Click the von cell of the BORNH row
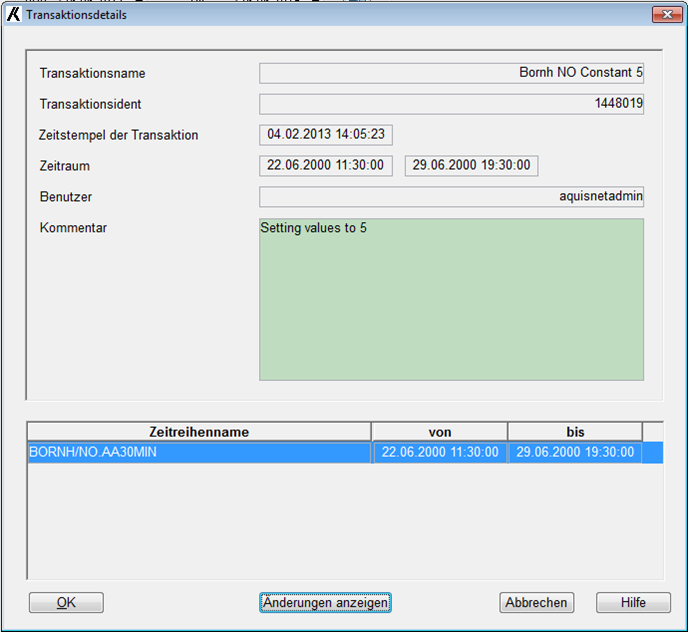688x632 pixels. (x=439, y=452)
